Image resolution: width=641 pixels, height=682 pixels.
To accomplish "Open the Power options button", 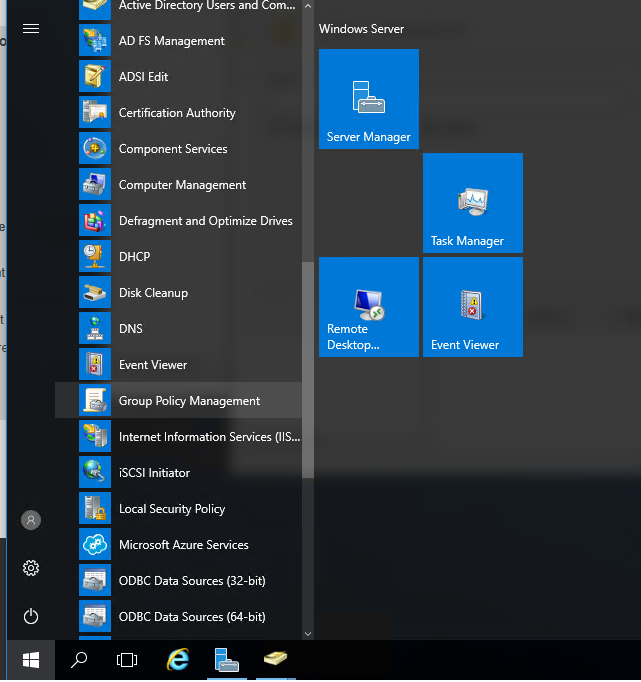I will (x=31, y=616).
